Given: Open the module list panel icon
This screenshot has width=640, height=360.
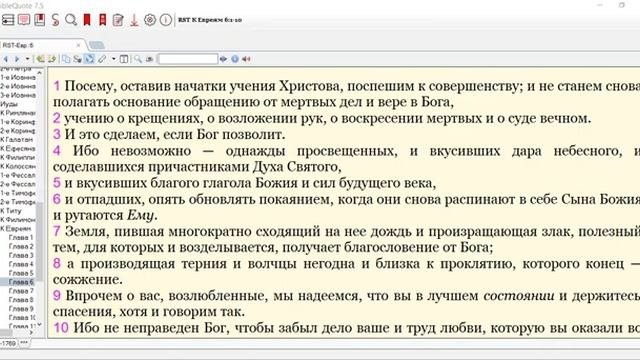Looking at the screenshot, I should point(8,20).
